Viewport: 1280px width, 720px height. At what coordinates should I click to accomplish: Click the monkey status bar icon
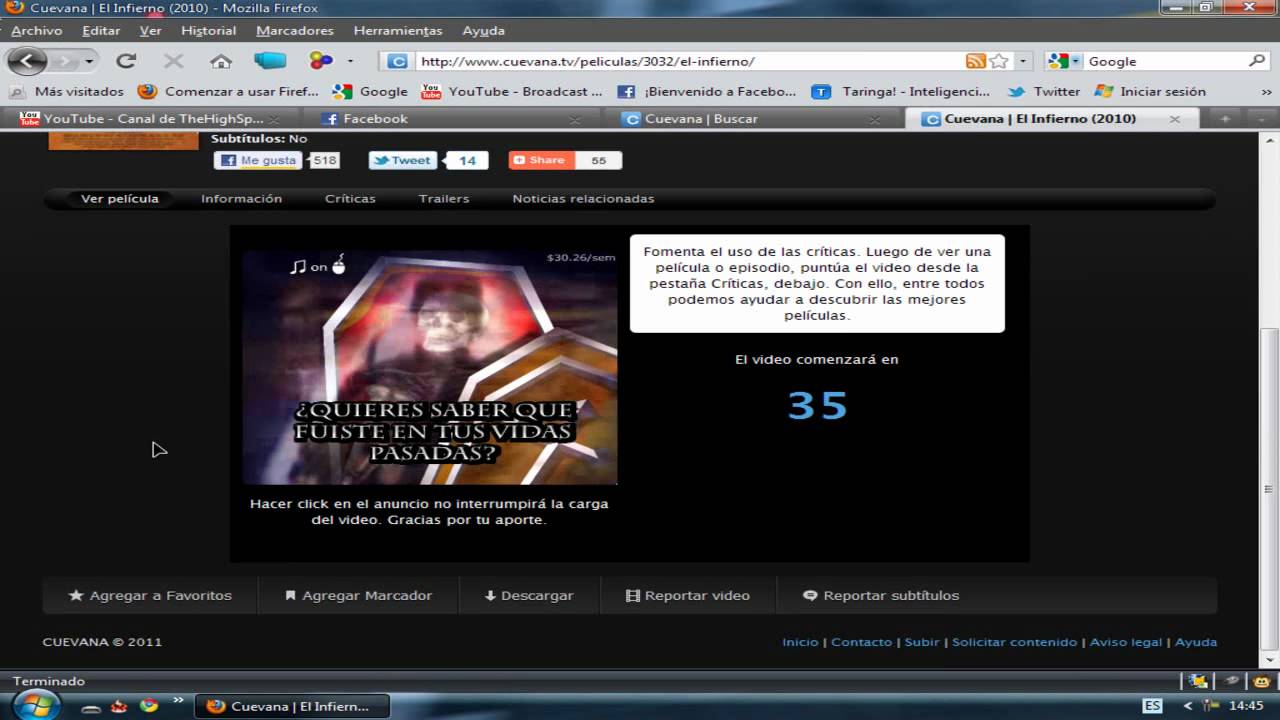(1262, 681)
